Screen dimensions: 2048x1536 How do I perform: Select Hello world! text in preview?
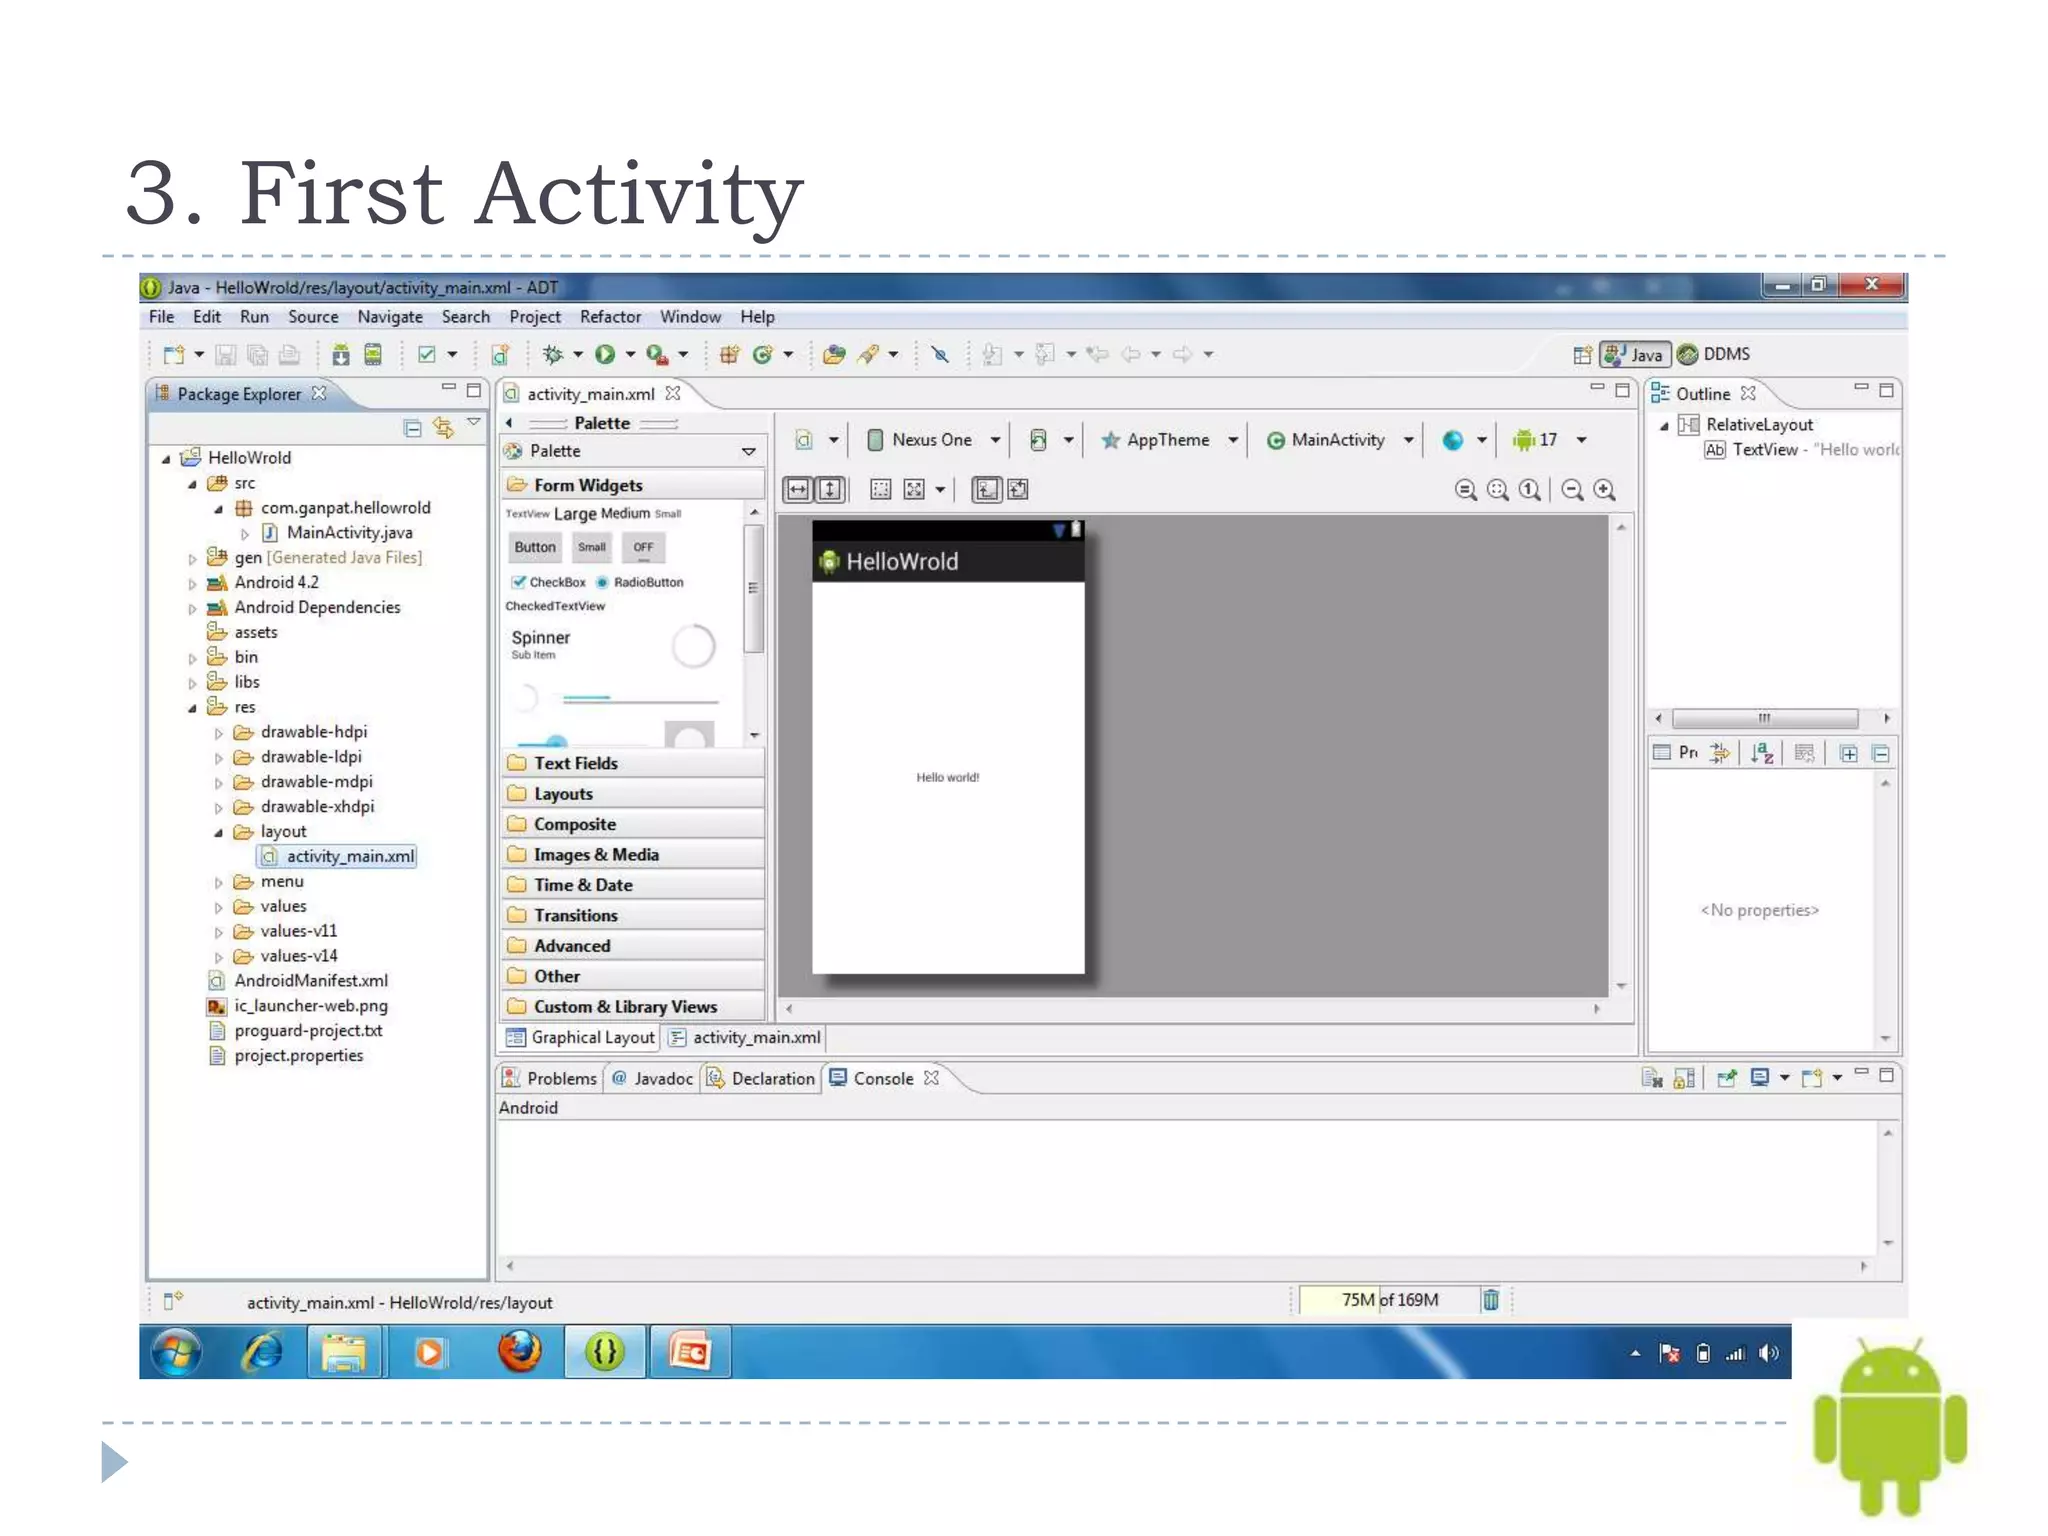point(947,777)
